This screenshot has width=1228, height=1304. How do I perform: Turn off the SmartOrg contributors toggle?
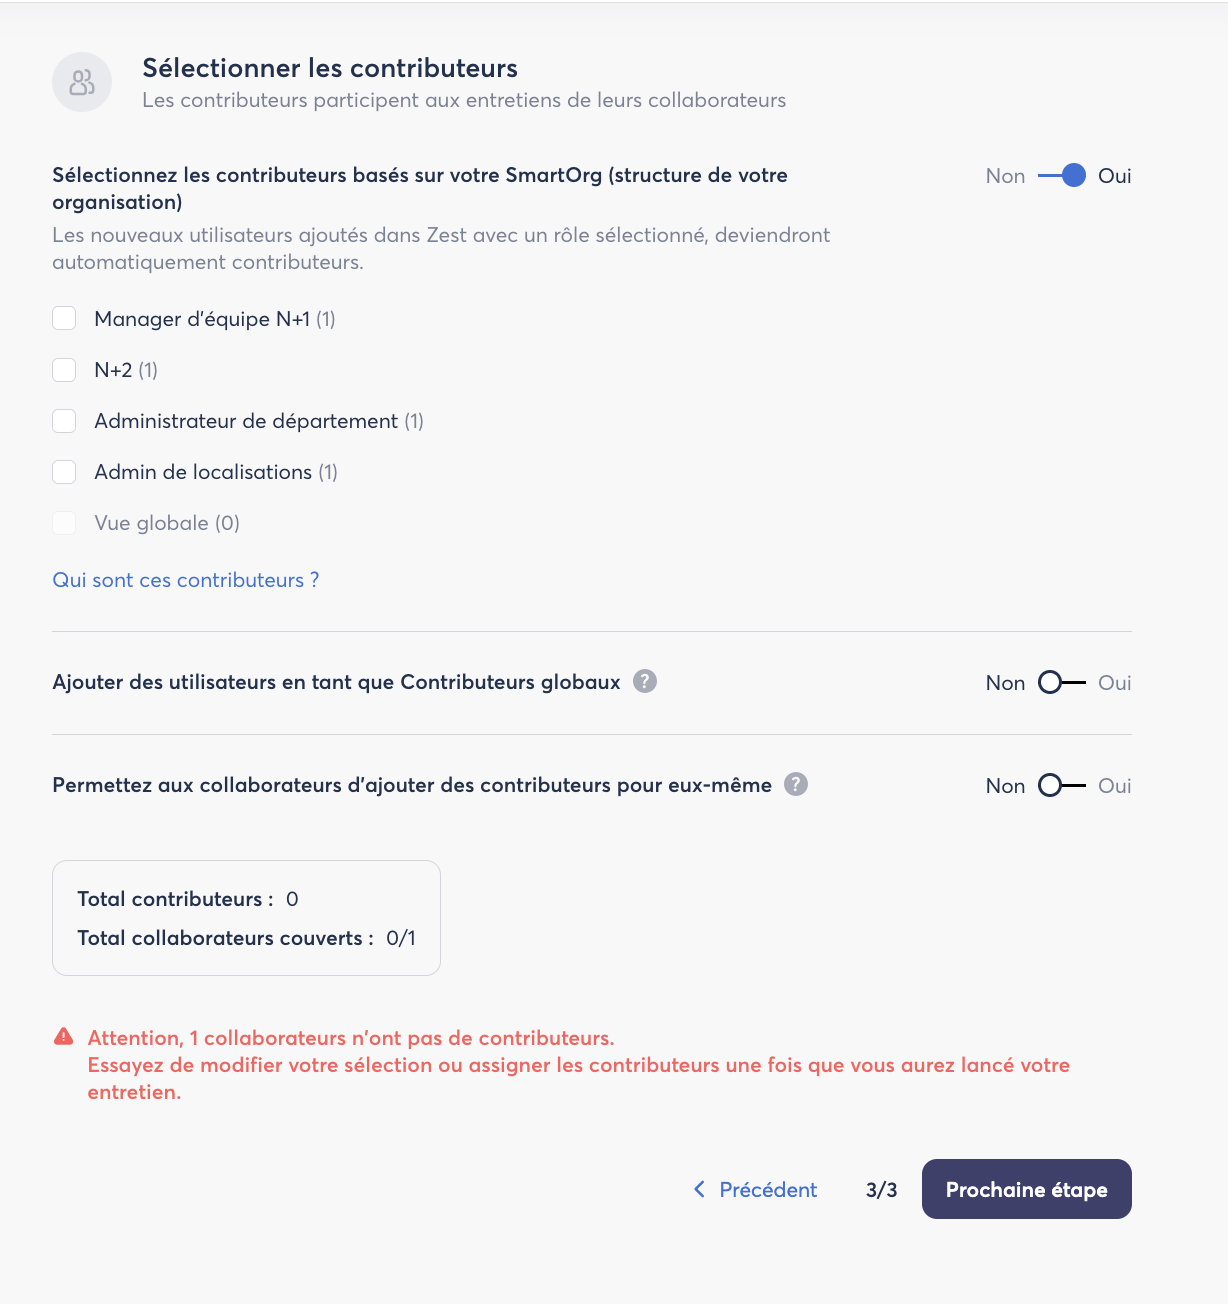click(1061, 176)
